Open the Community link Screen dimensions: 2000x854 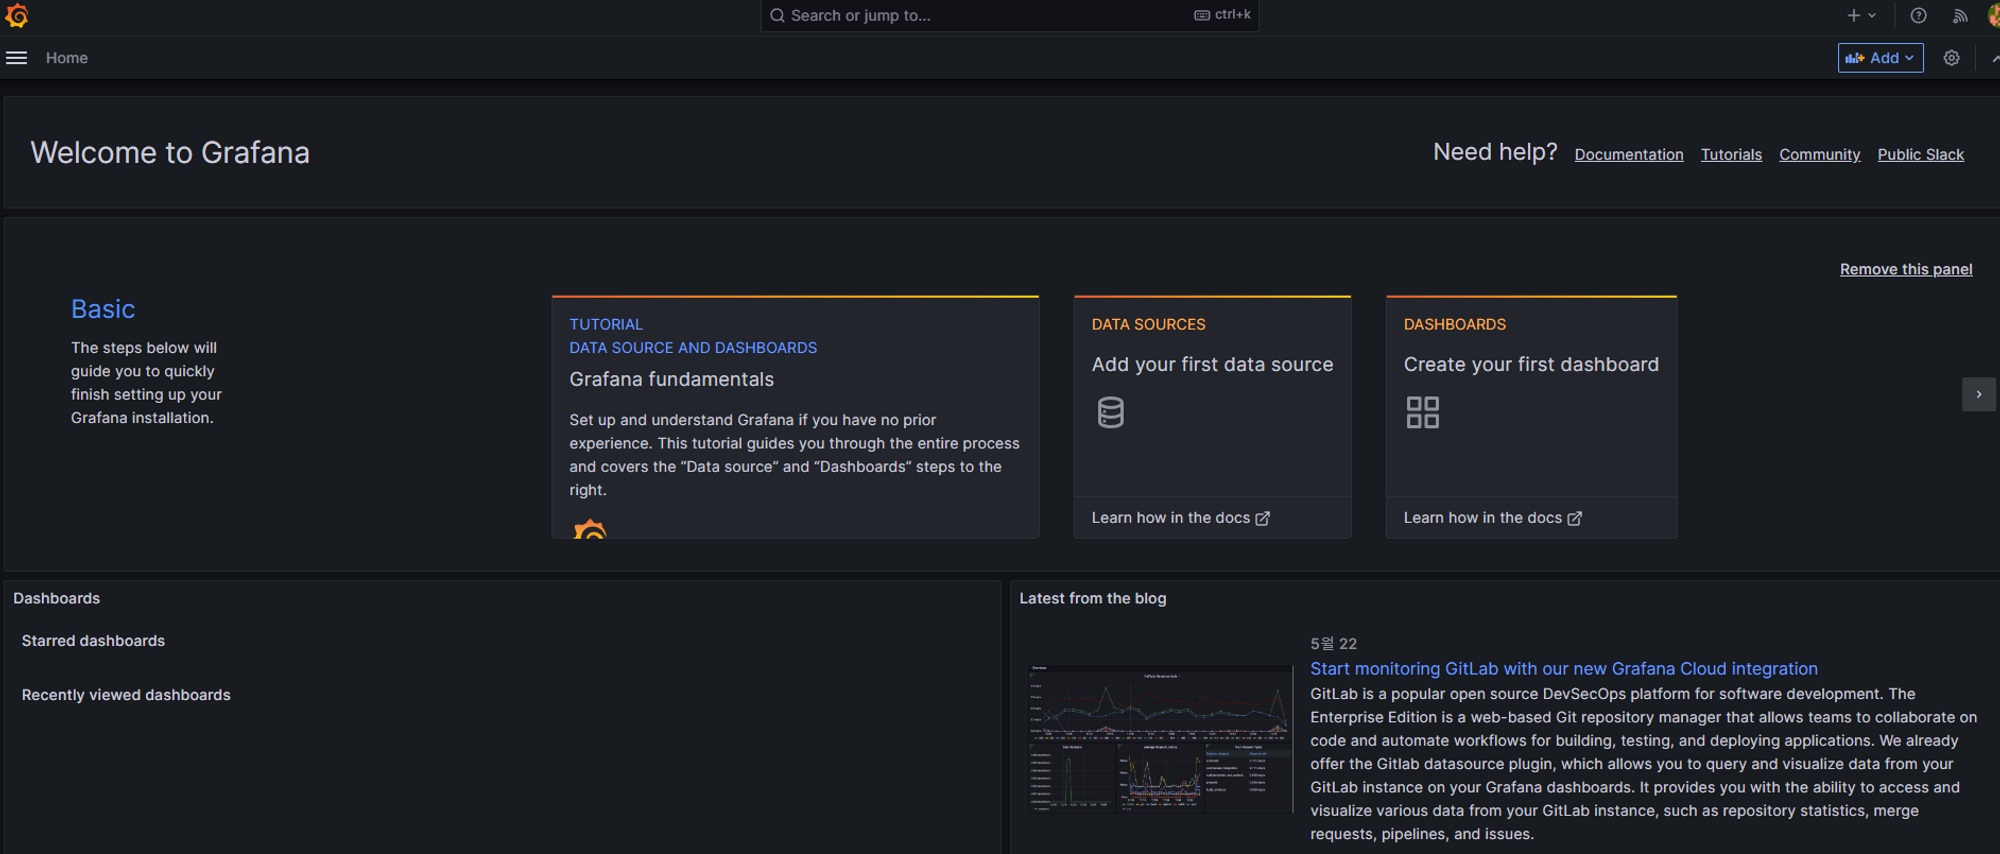point(1819,154)
